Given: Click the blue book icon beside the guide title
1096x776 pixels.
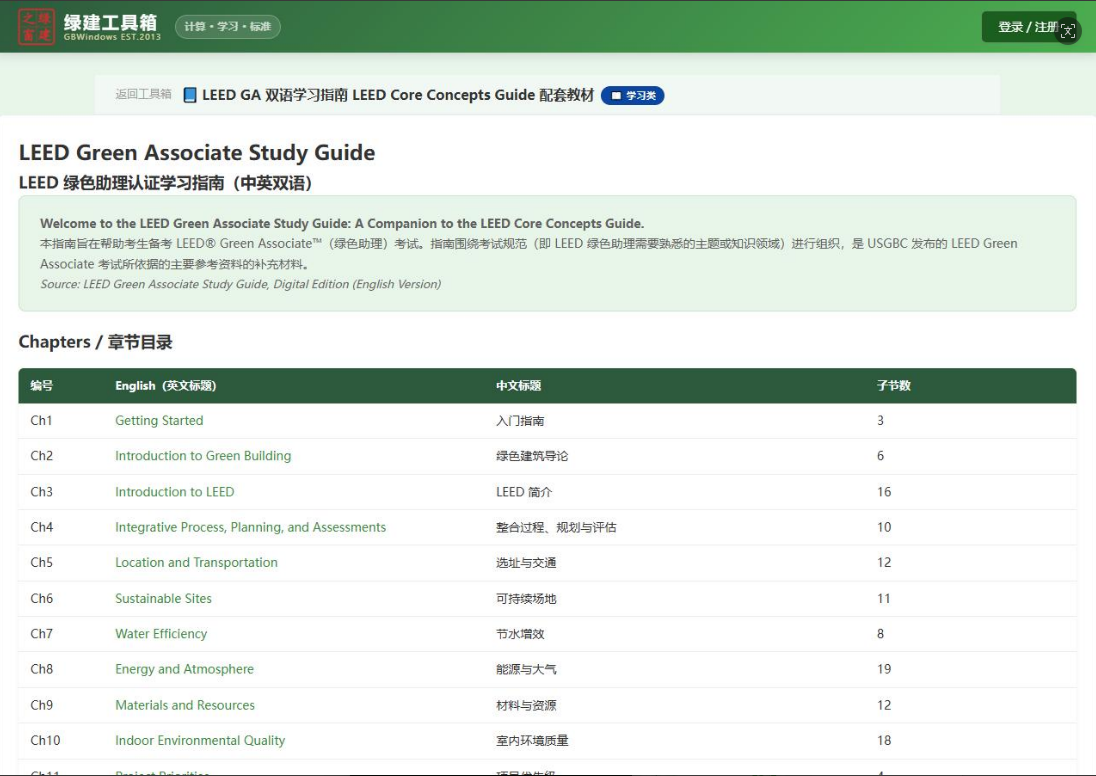Looking at the screenshot, I should (189, 95).
